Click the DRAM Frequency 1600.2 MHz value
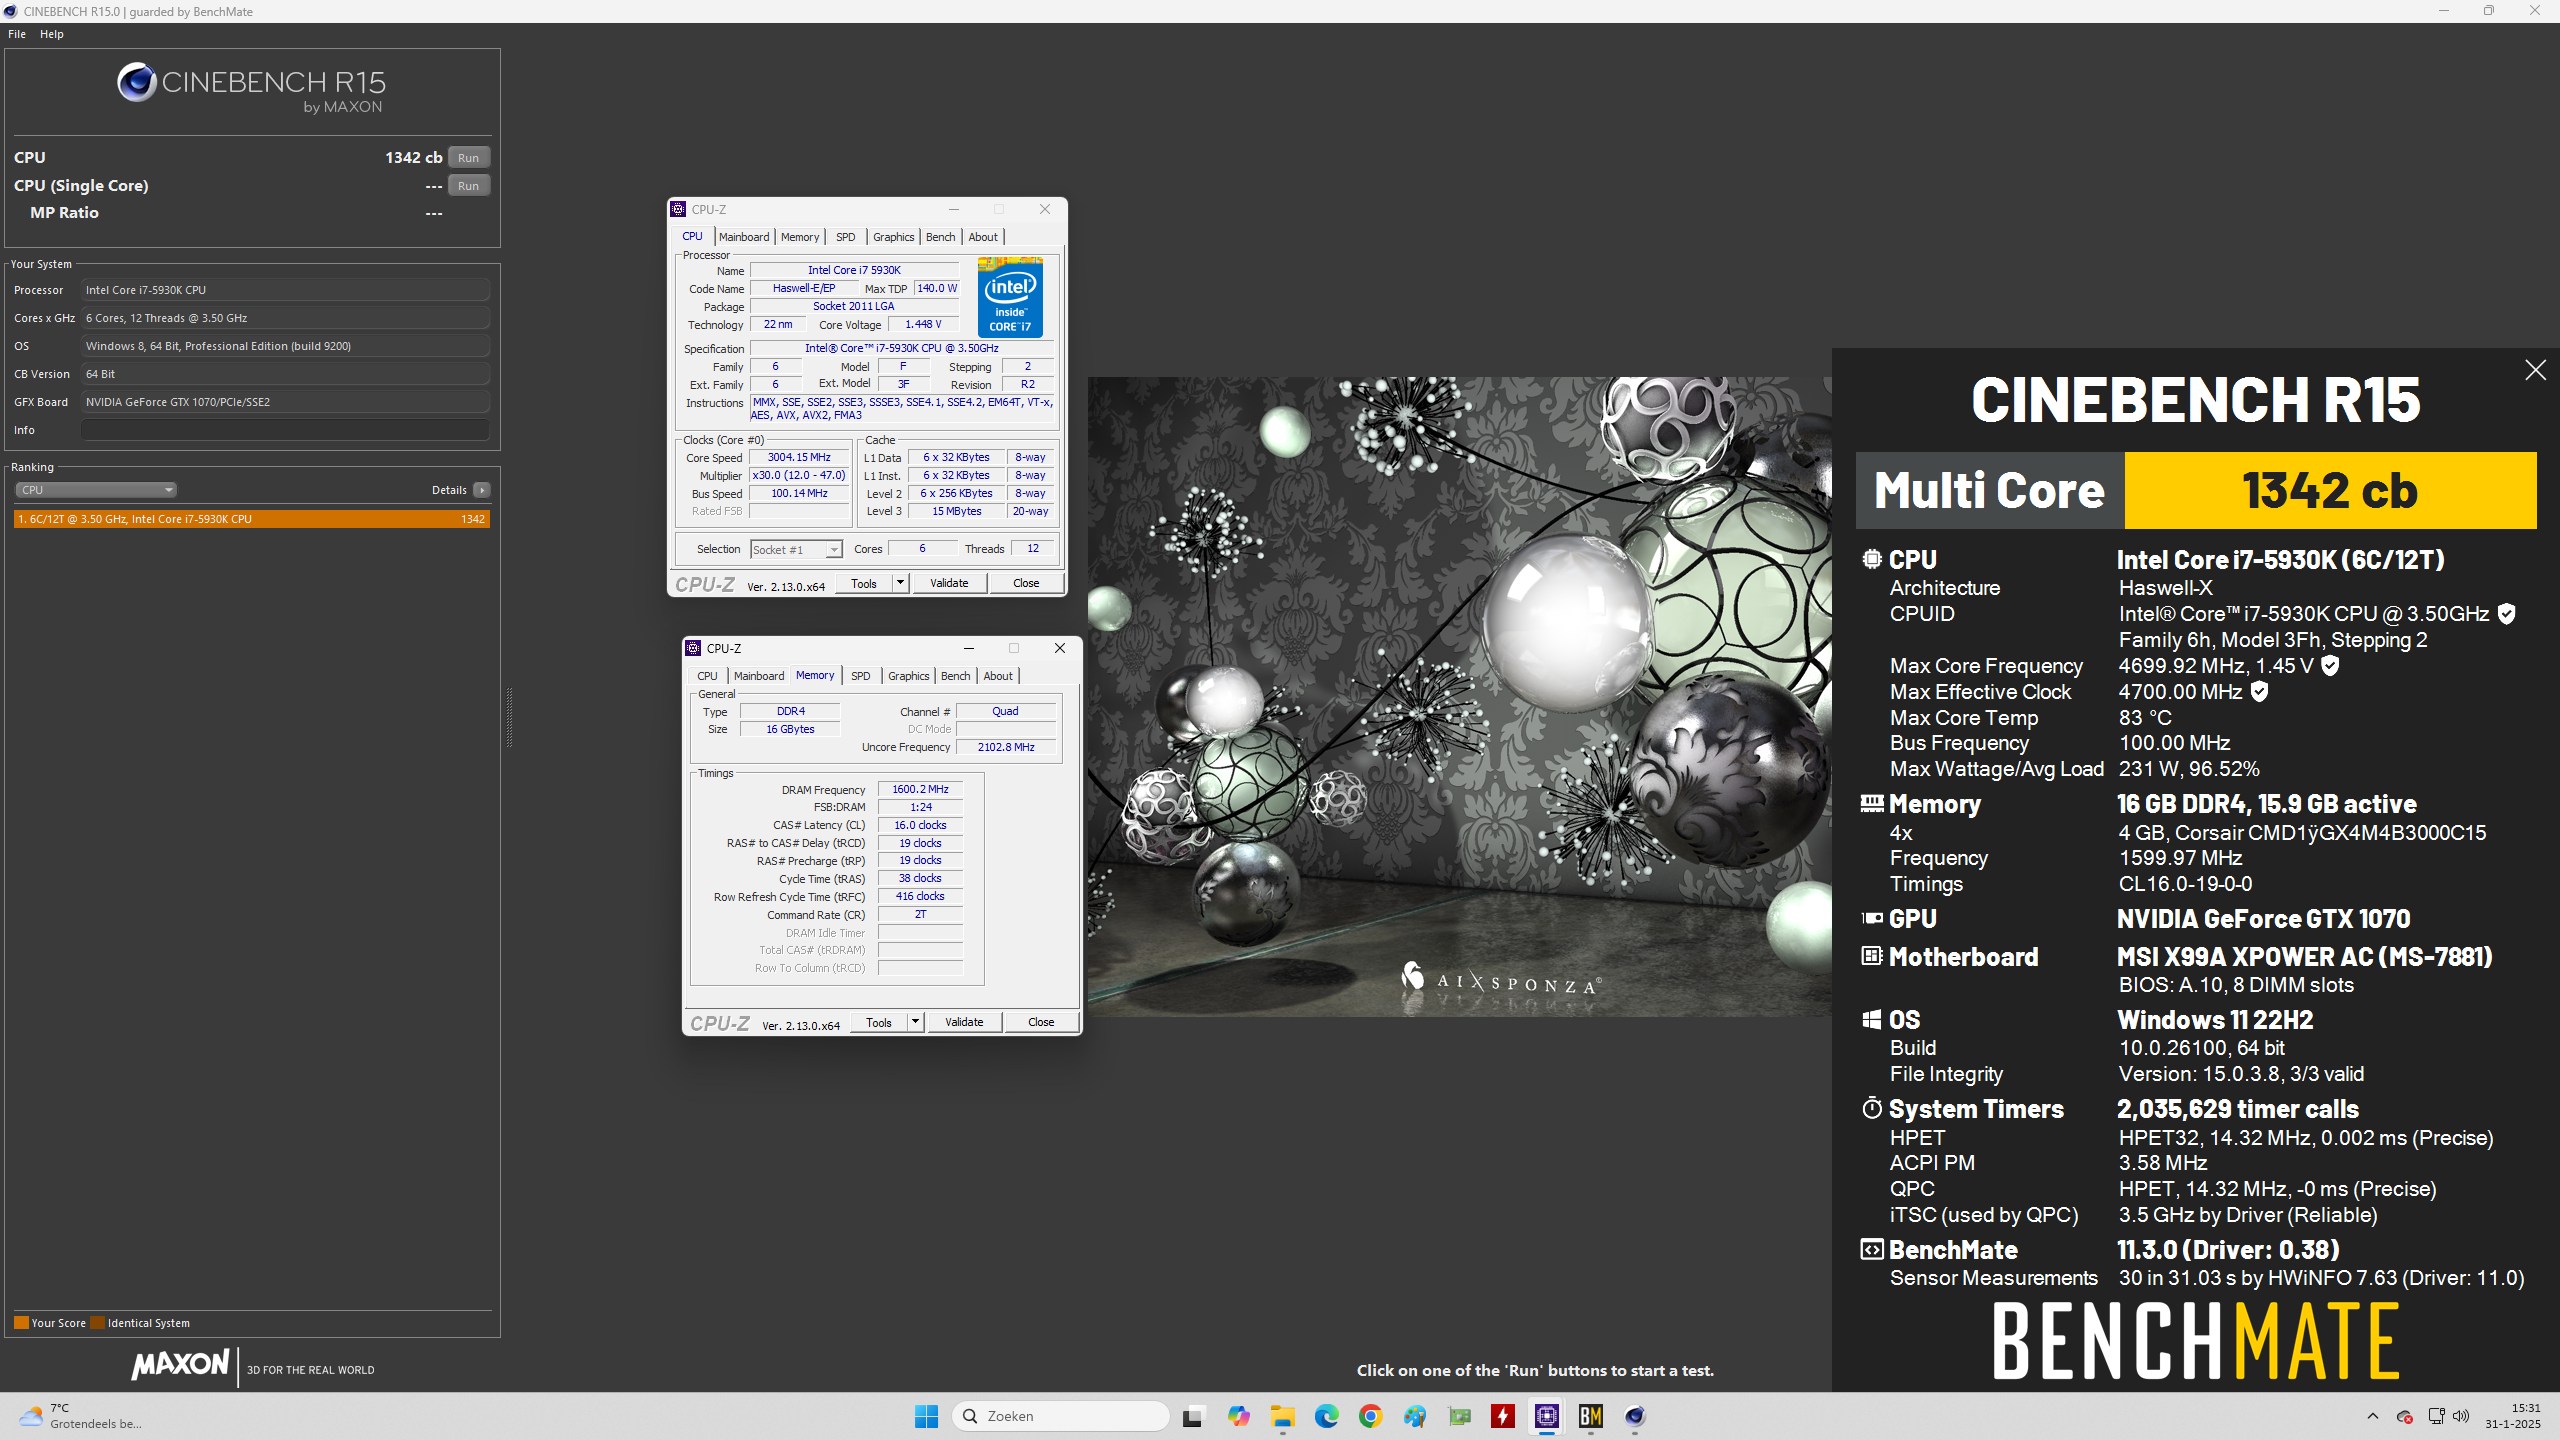 (920, 789)
